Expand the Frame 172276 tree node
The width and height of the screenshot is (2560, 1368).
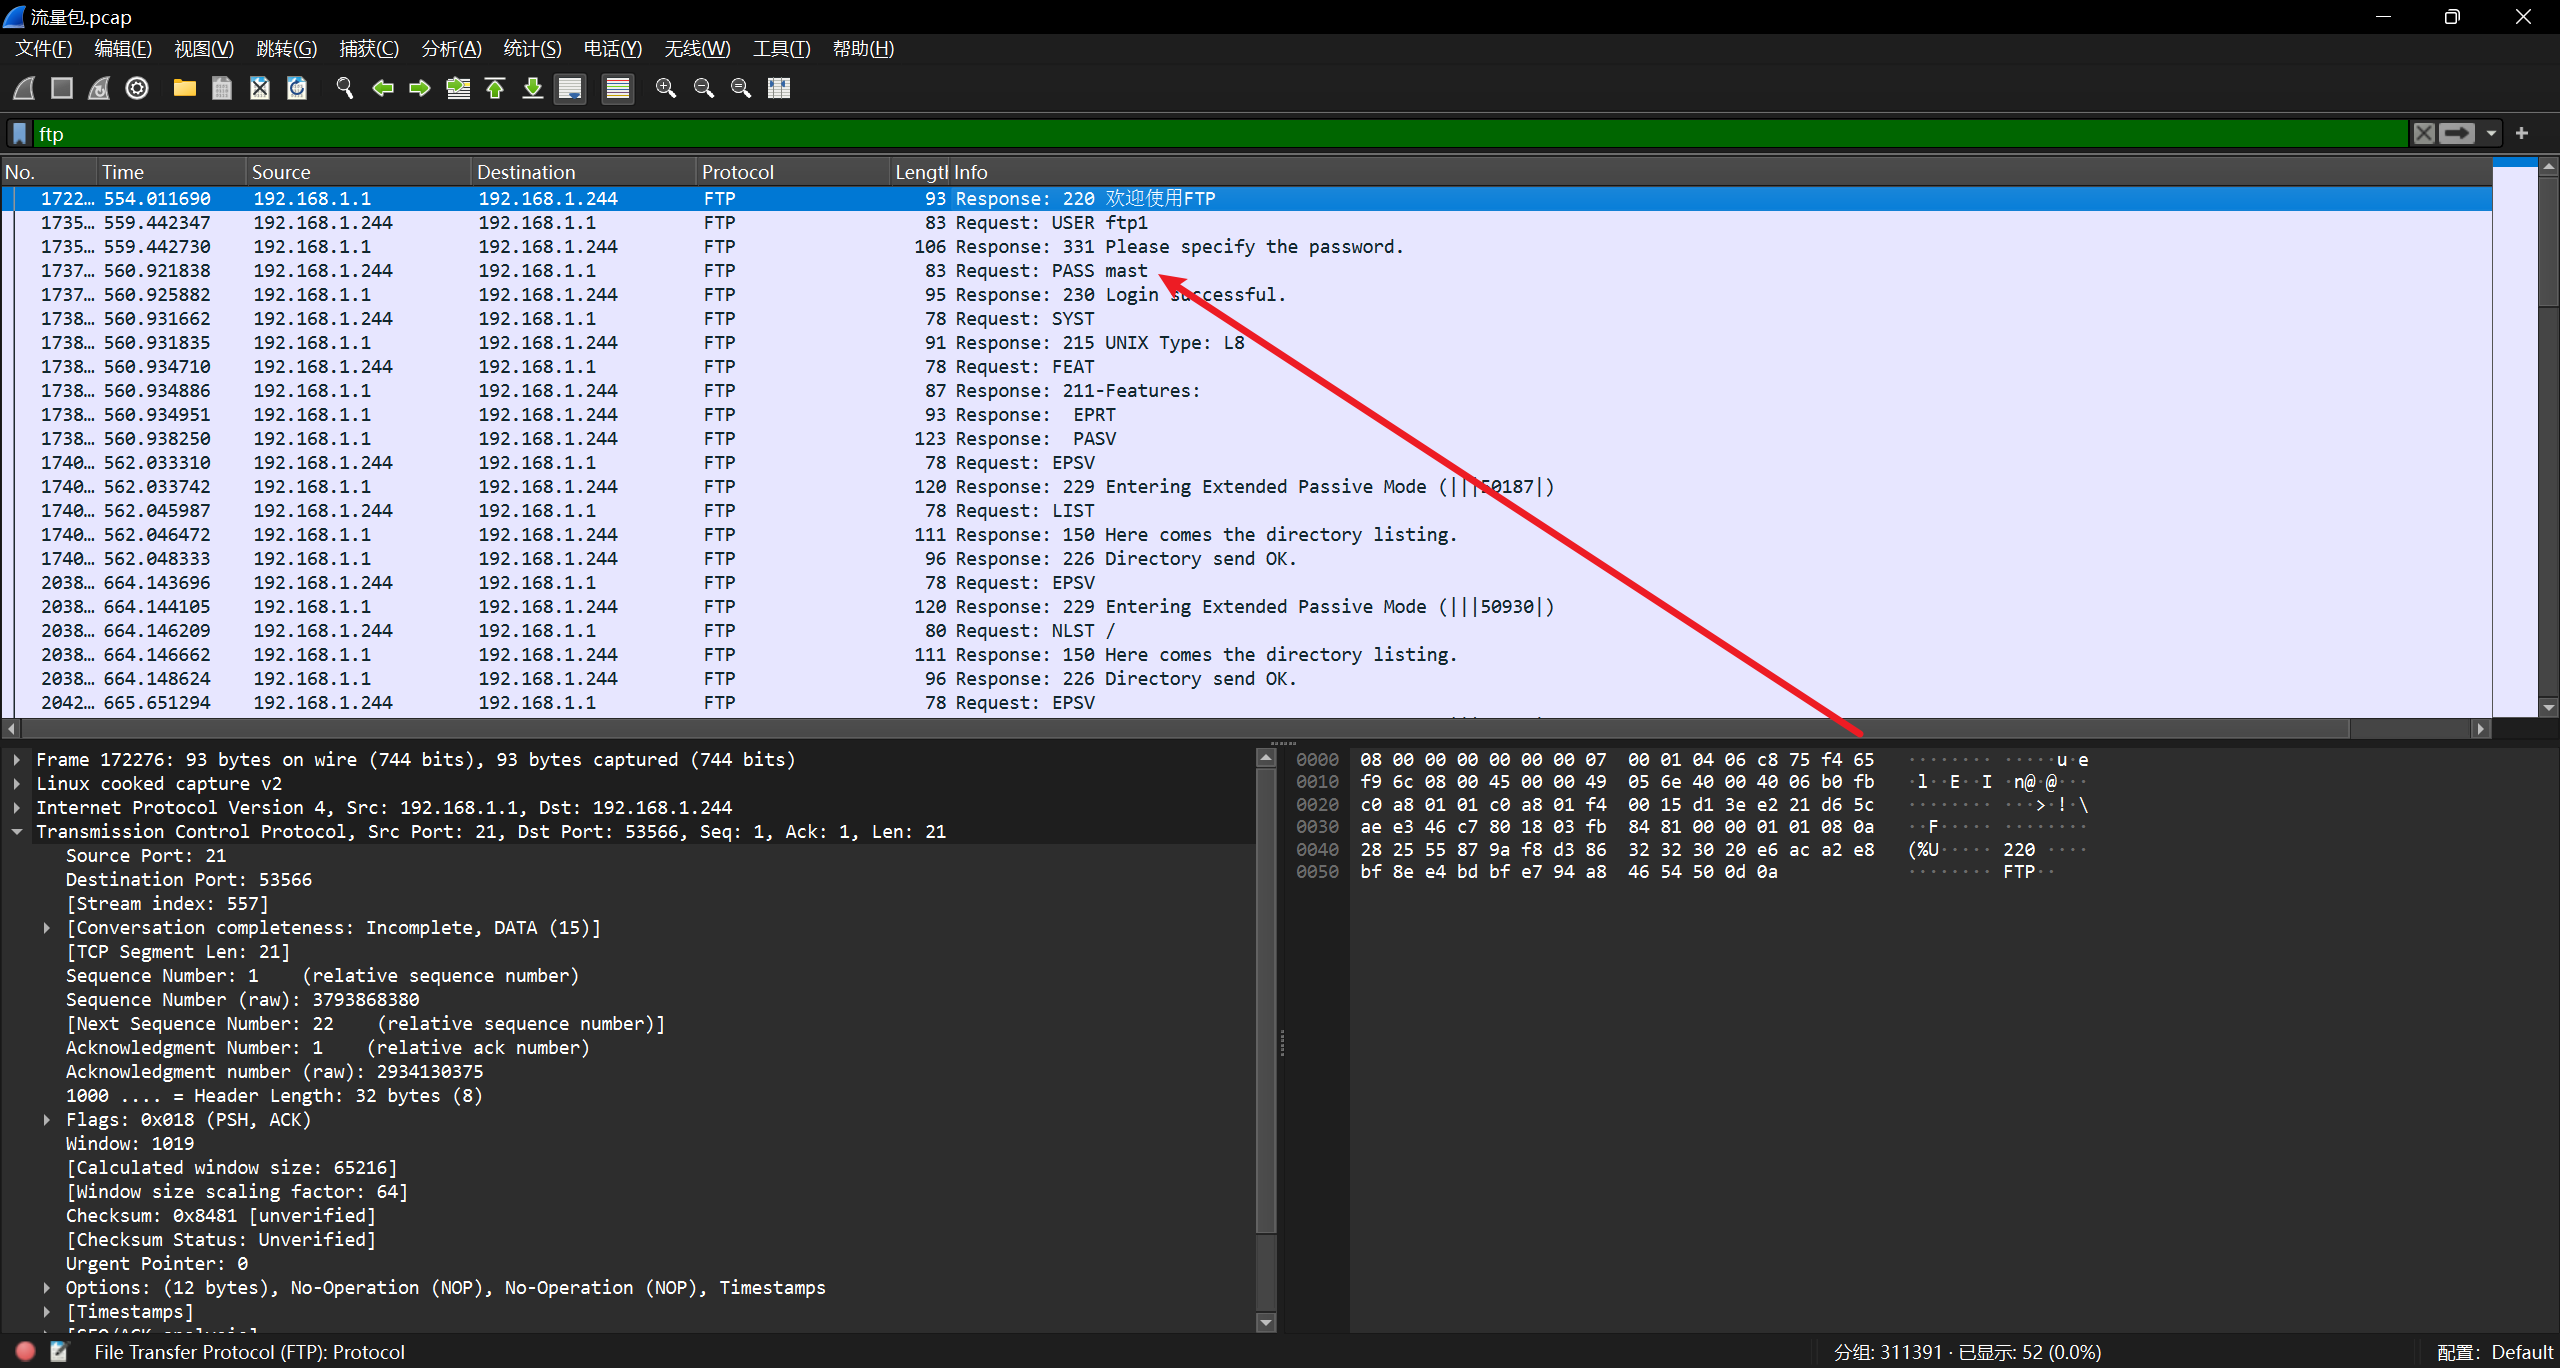pyautogui.click(x=17, y=760)
